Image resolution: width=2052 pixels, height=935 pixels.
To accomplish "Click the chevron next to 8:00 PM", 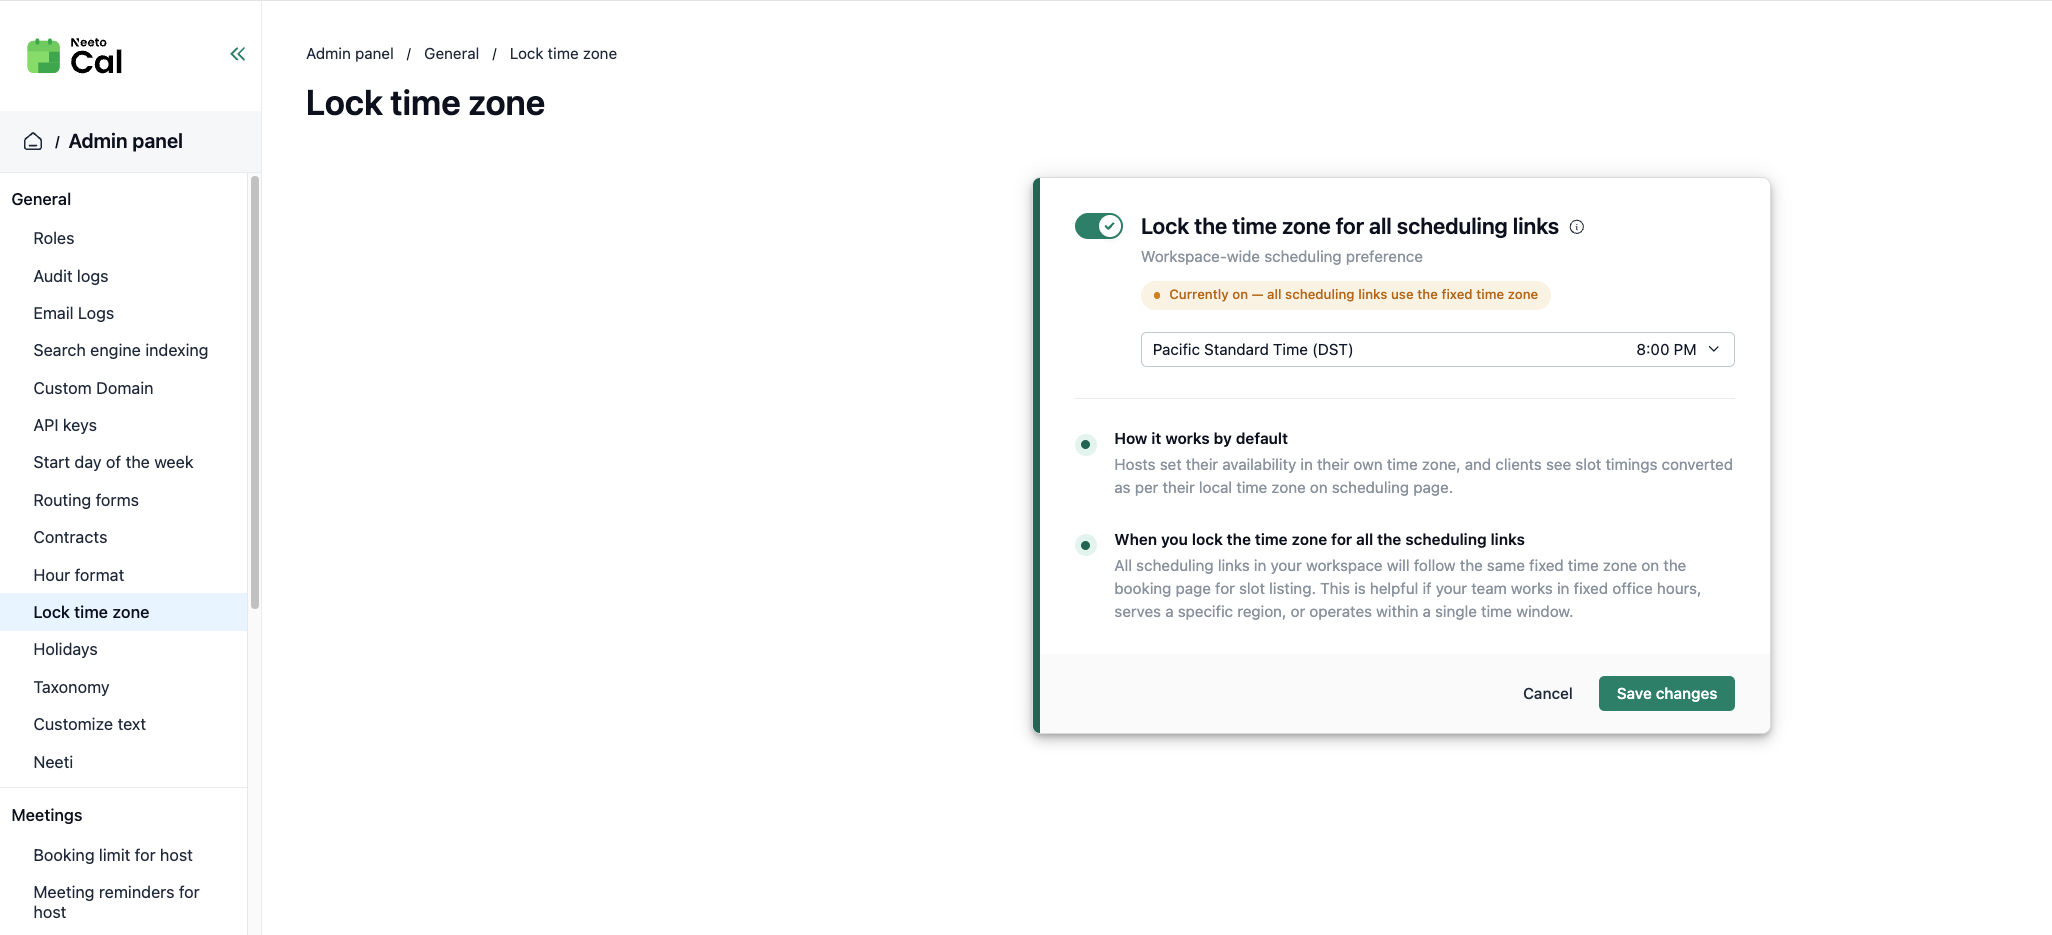I will [x=1714, y=350].
